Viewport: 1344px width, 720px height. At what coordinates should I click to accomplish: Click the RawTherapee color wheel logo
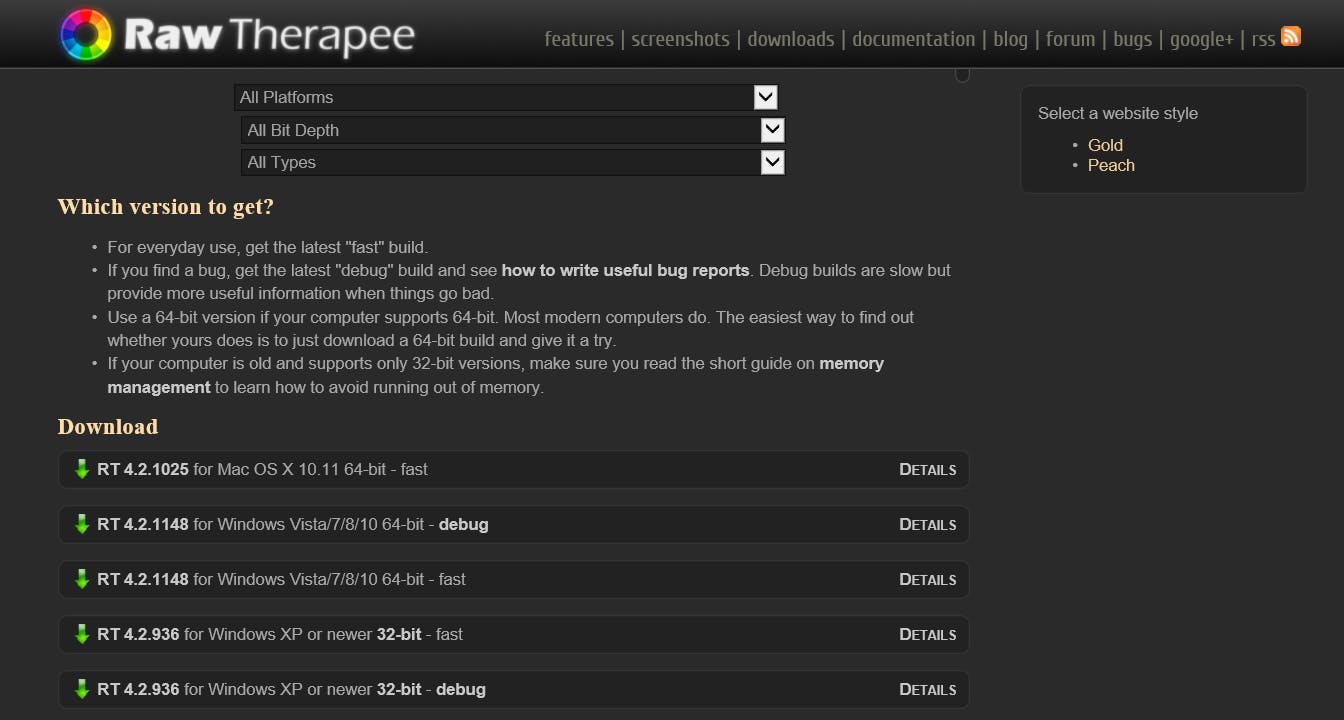click(x=85, y=33)
